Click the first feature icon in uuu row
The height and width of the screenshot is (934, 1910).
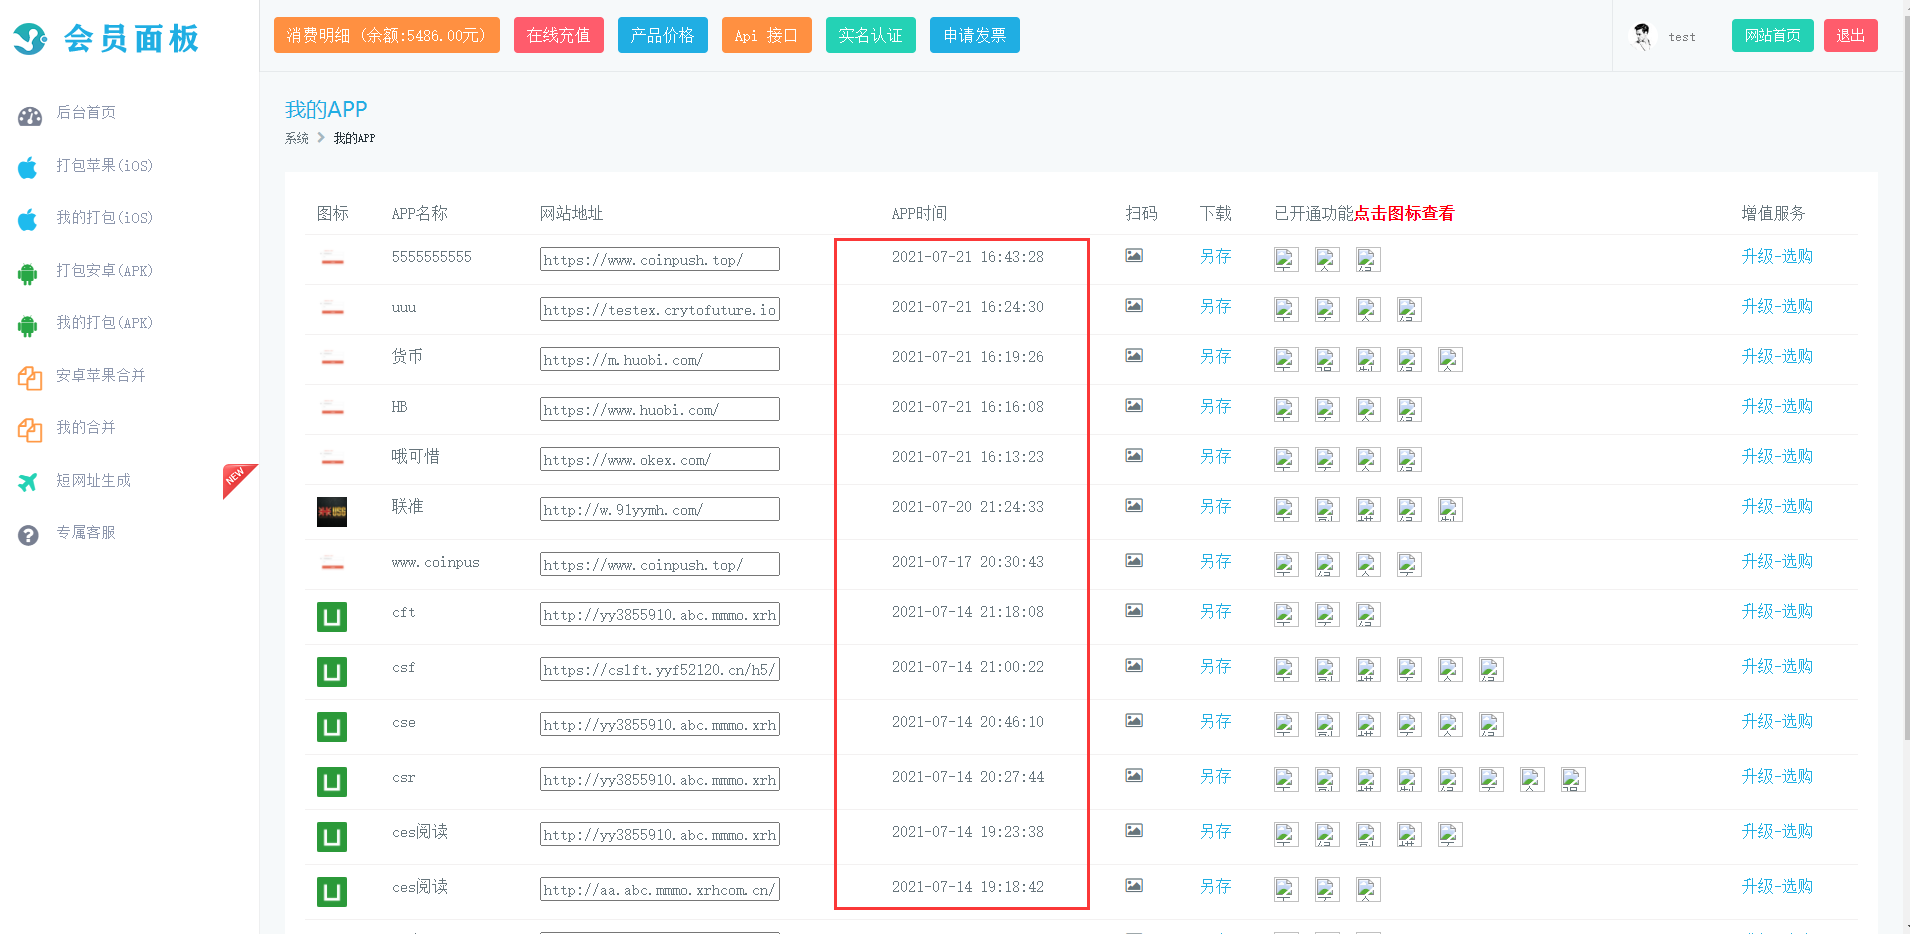click(x=1286, y=310)
